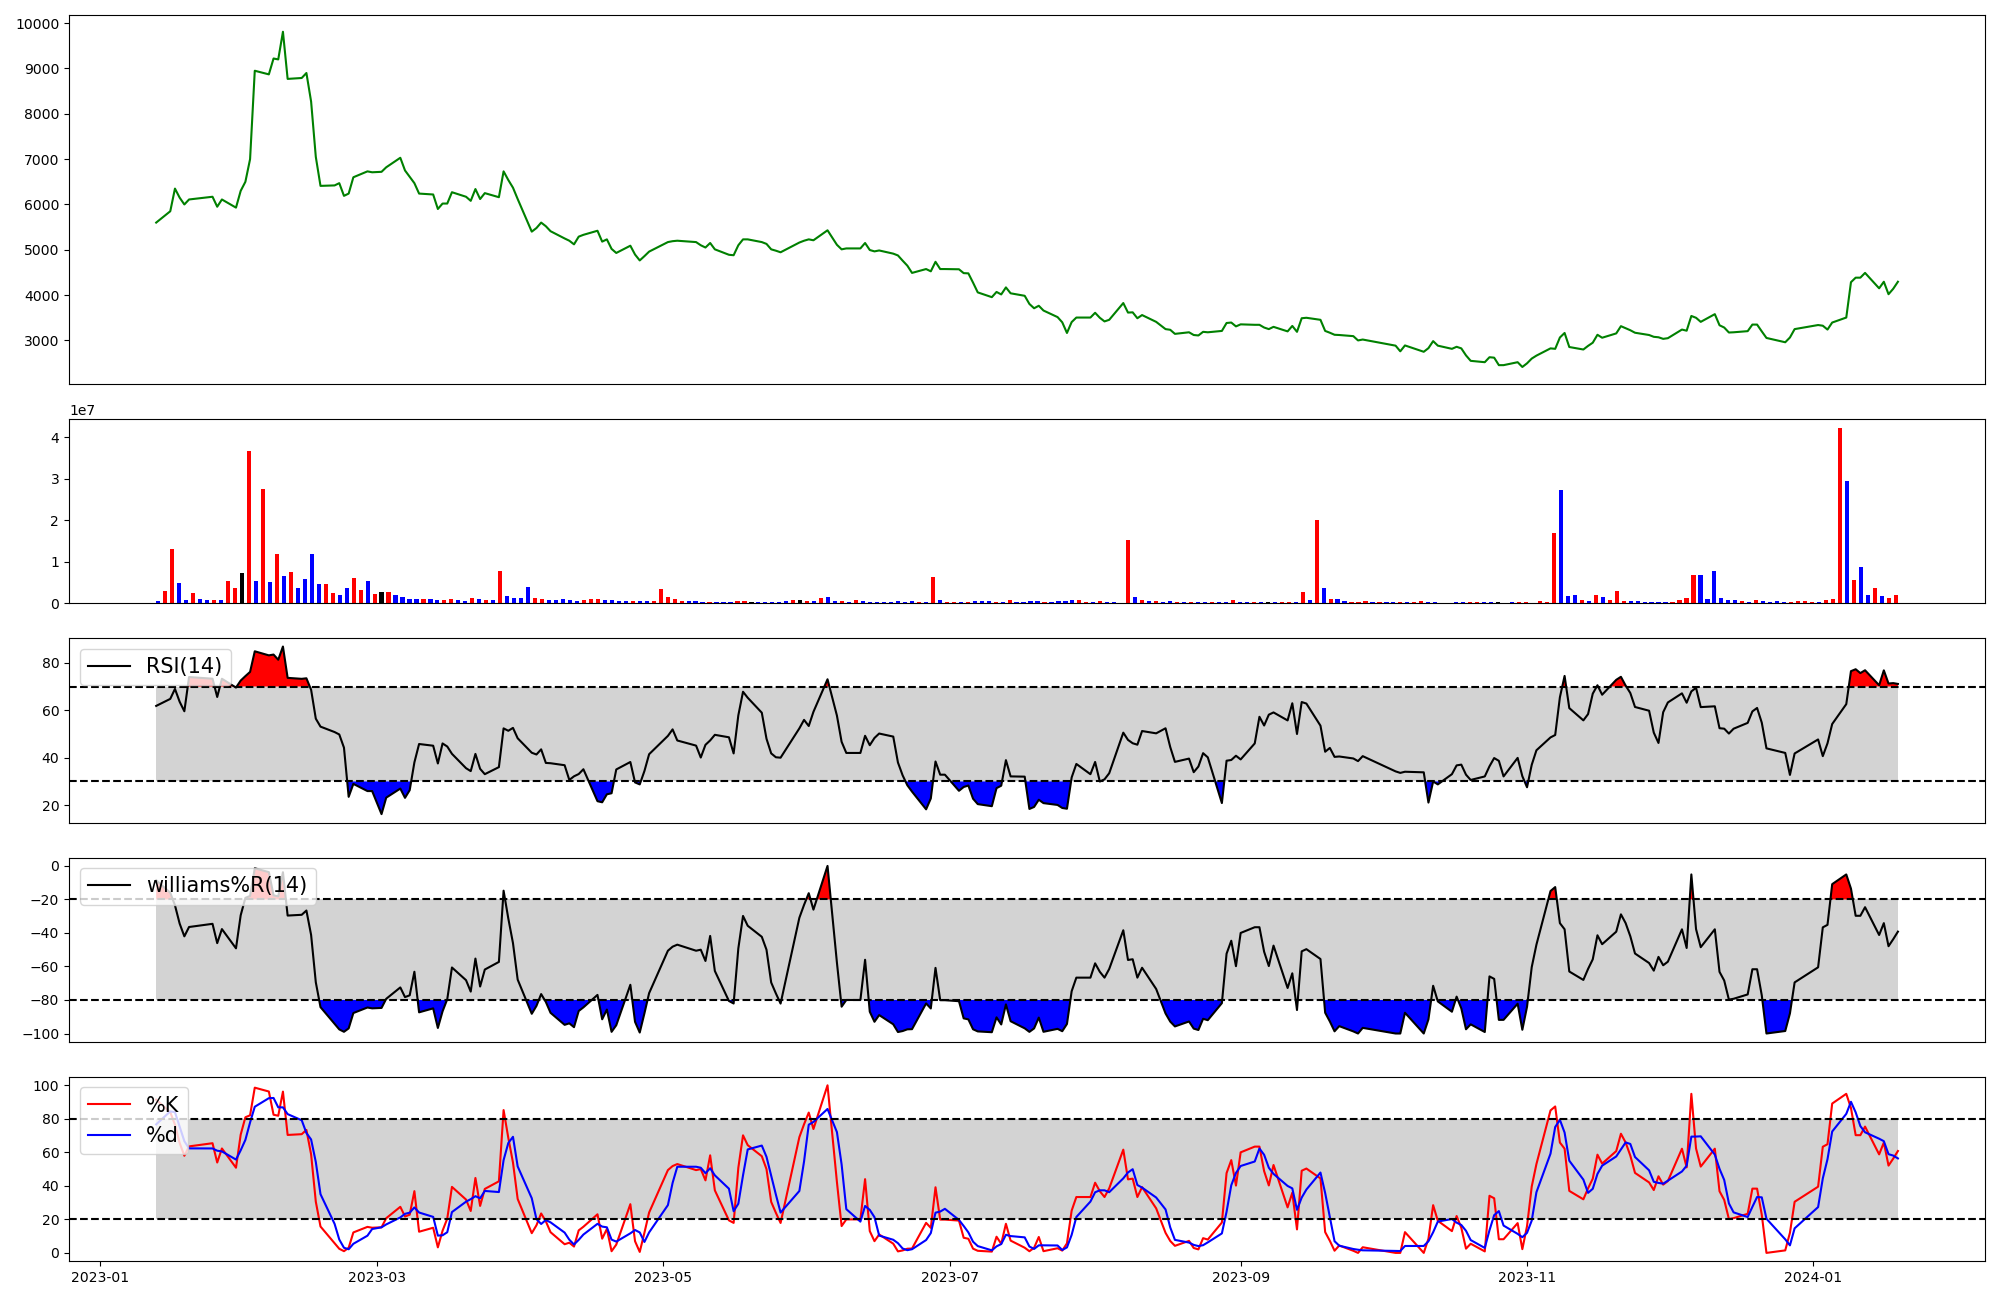The image size is (2000, 1300).
Task: Click the price peak in February 2023
Action: click(283, 32)
